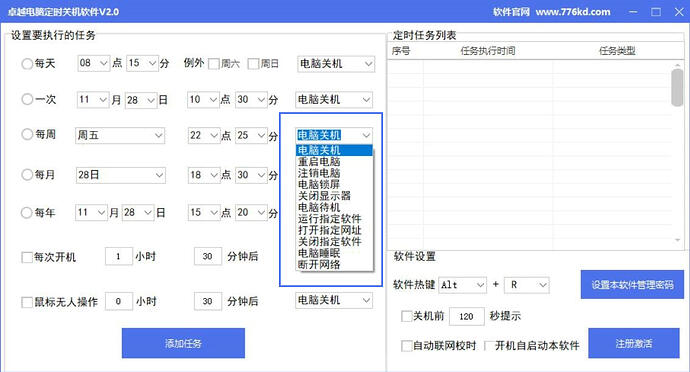Open the 每月 28日 day dropdown
Screen dimensions: 690x372
121,175
